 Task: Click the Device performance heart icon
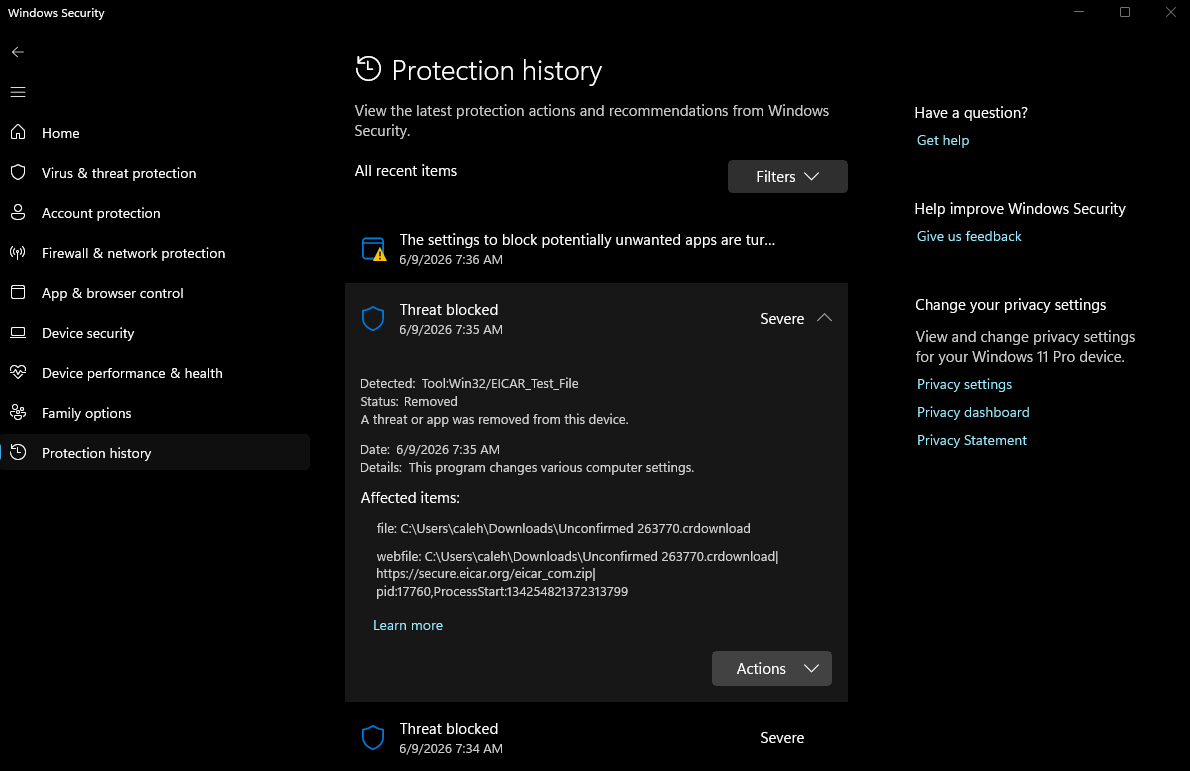[x=18, y=372]
